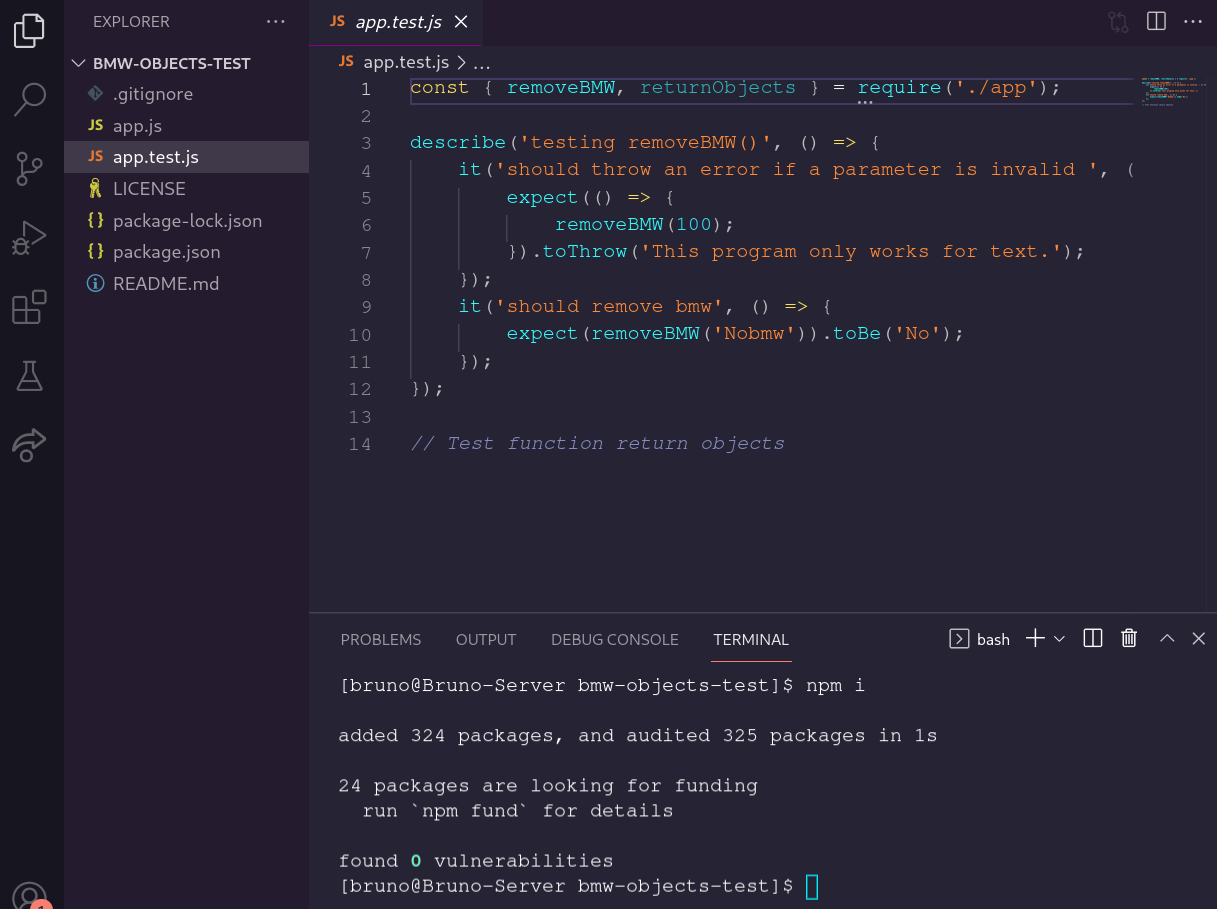Click 'removeBMW(100);' on line 6
1217x909 pixels.
point(645,224)
